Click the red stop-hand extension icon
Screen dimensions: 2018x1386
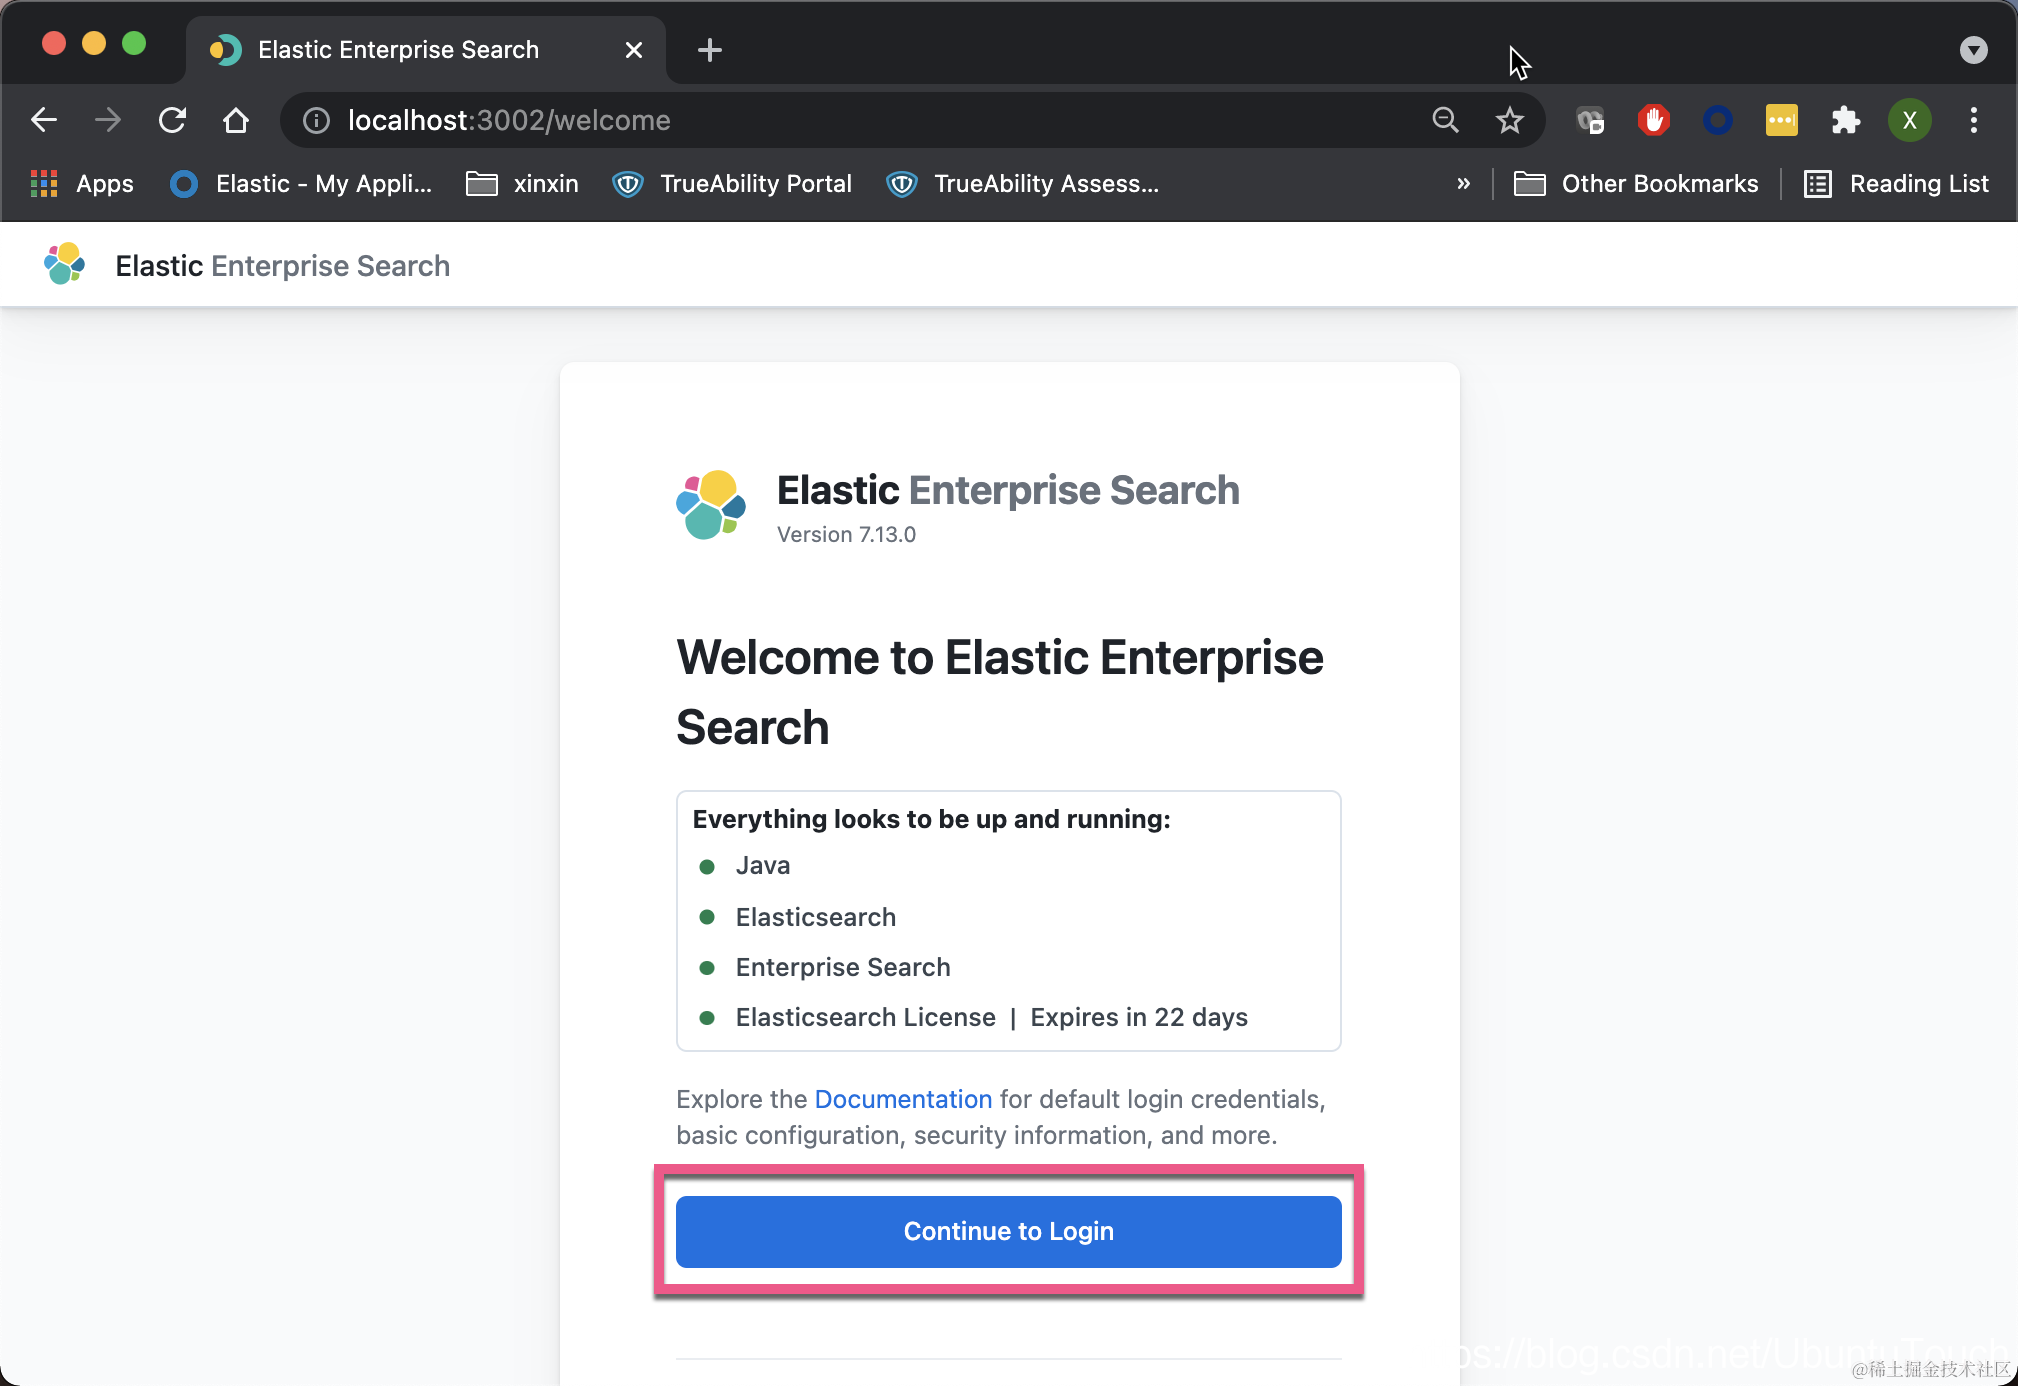click(1653, 120)
